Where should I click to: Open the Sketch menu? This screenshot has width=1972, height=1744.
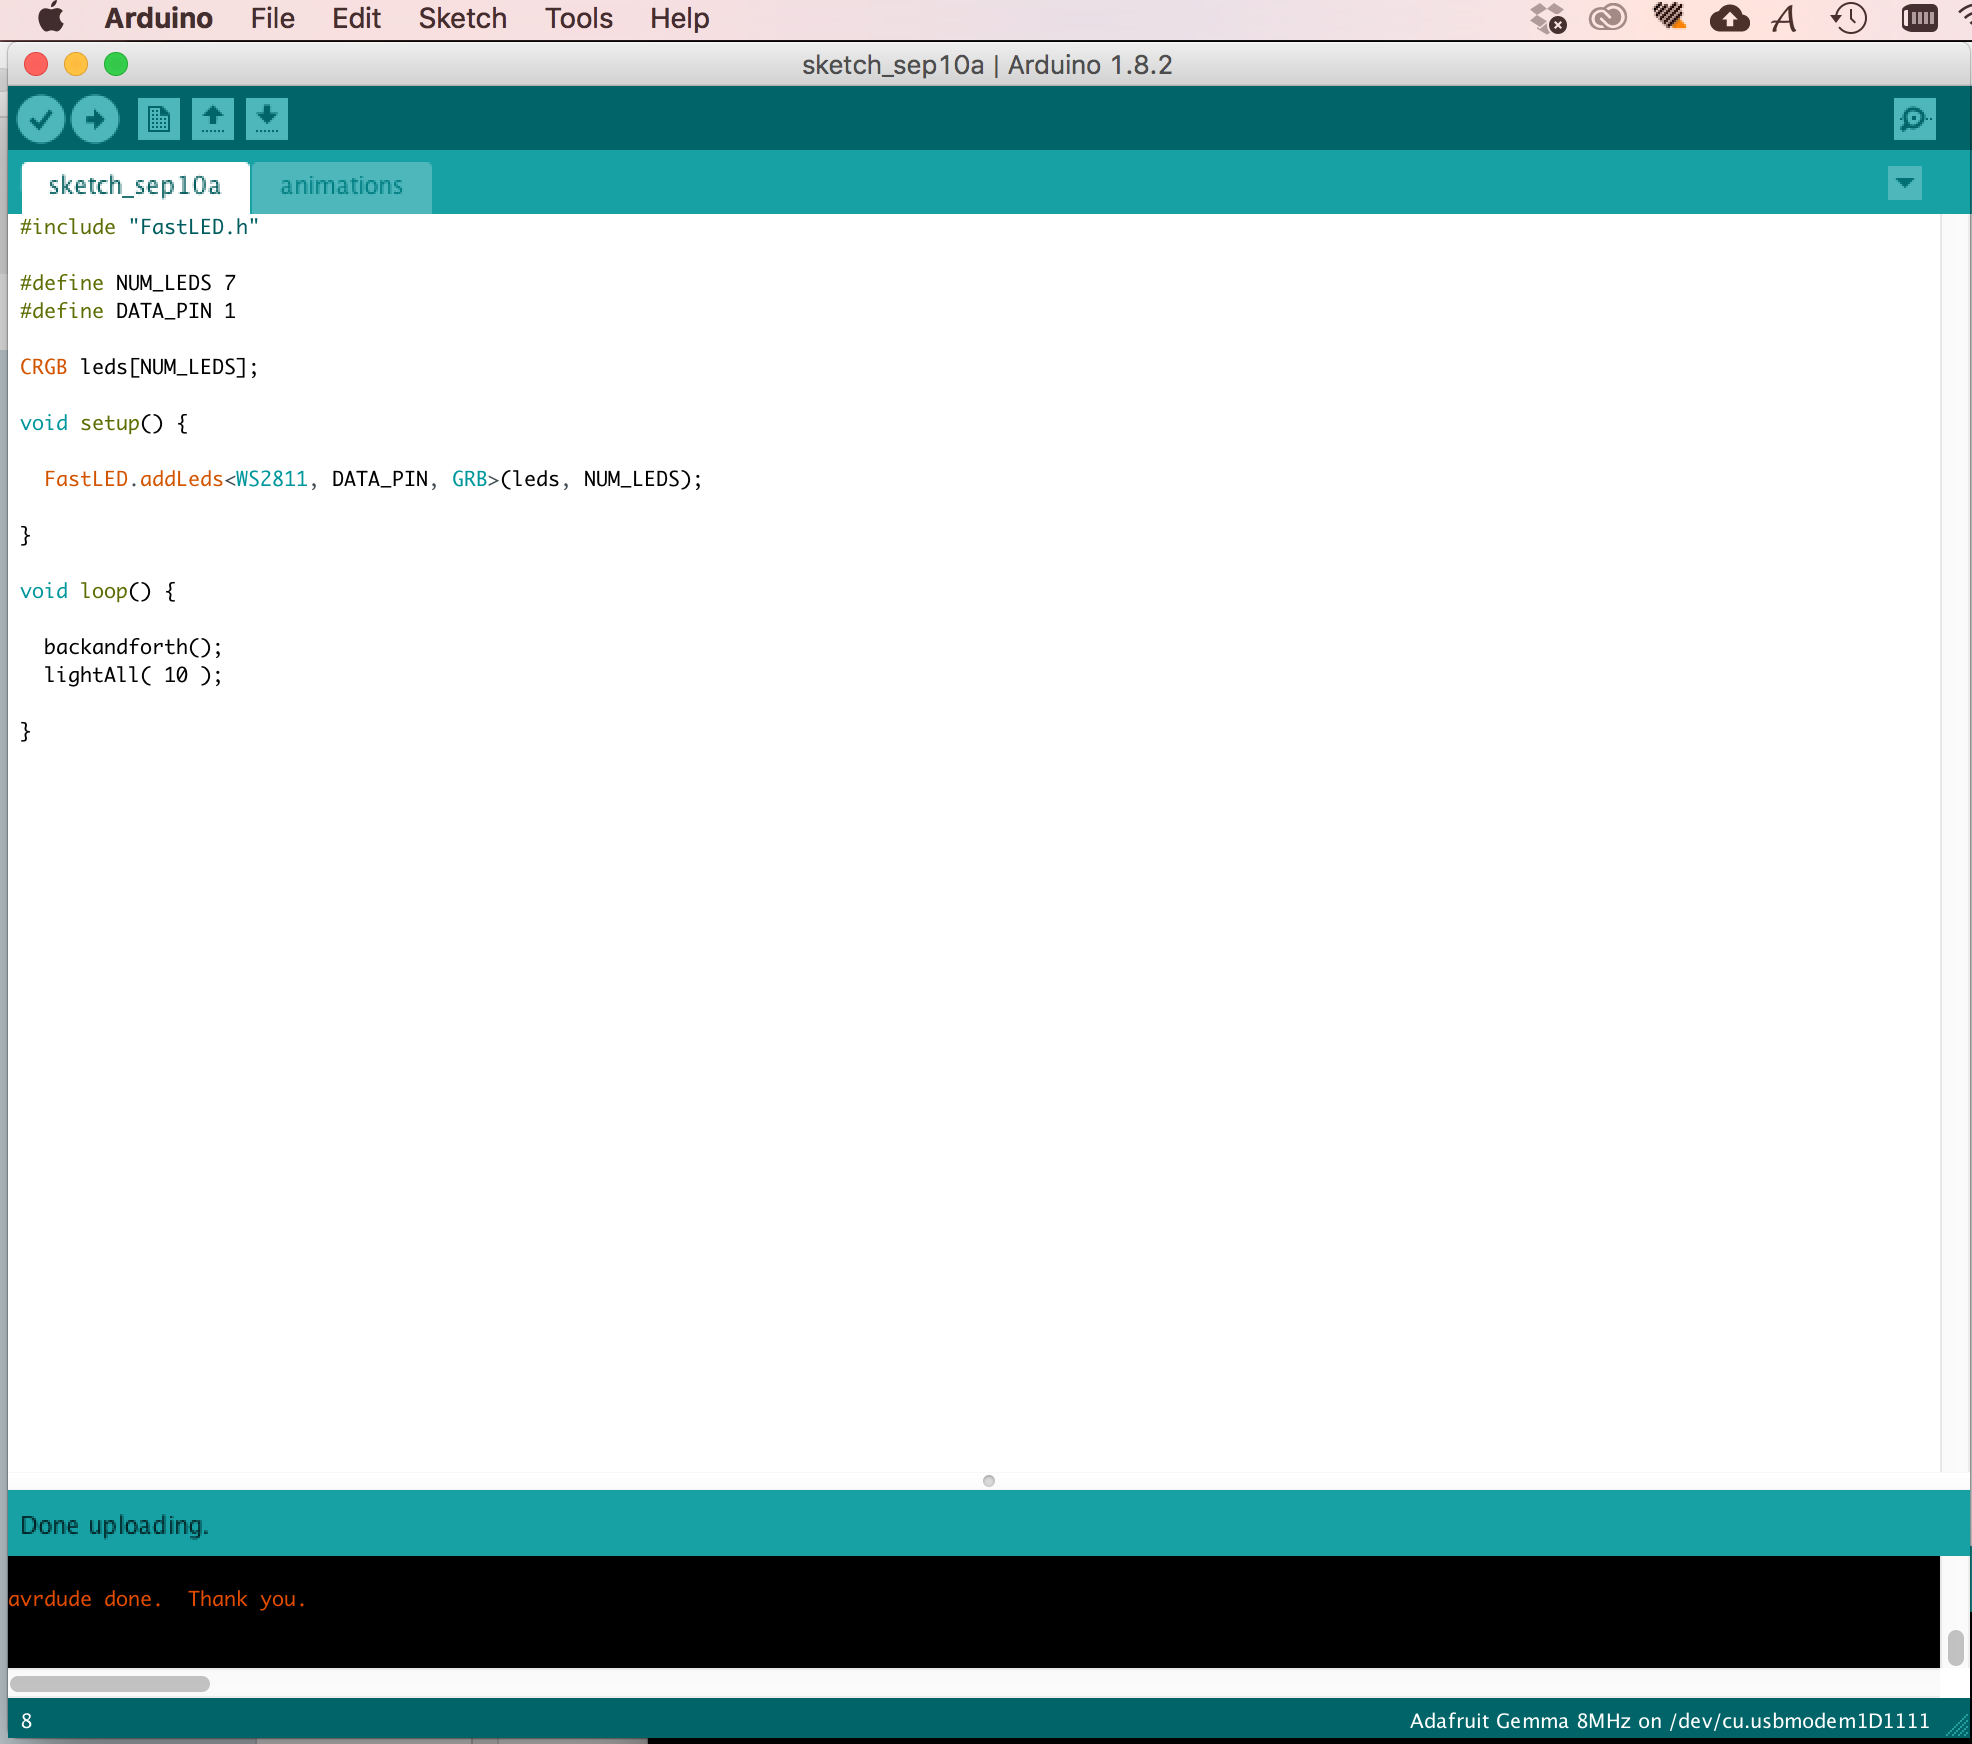click(x=462, y=19)
